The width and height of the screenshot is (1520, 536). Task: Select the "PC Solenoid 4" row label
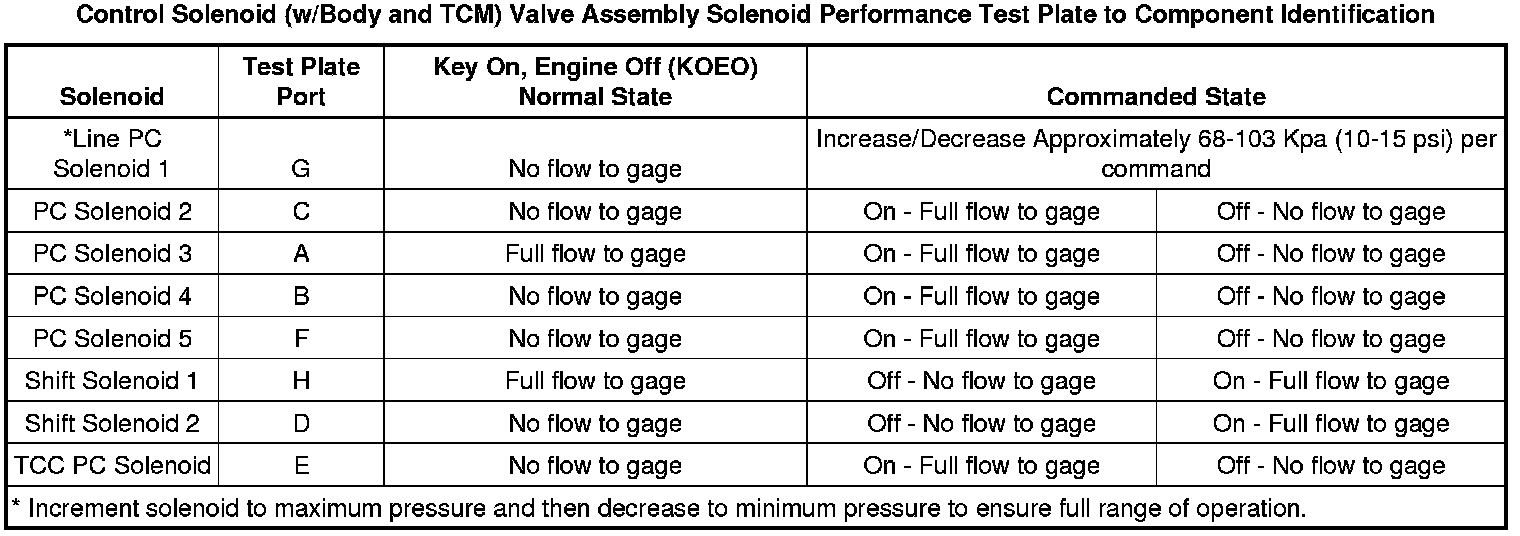112,297
